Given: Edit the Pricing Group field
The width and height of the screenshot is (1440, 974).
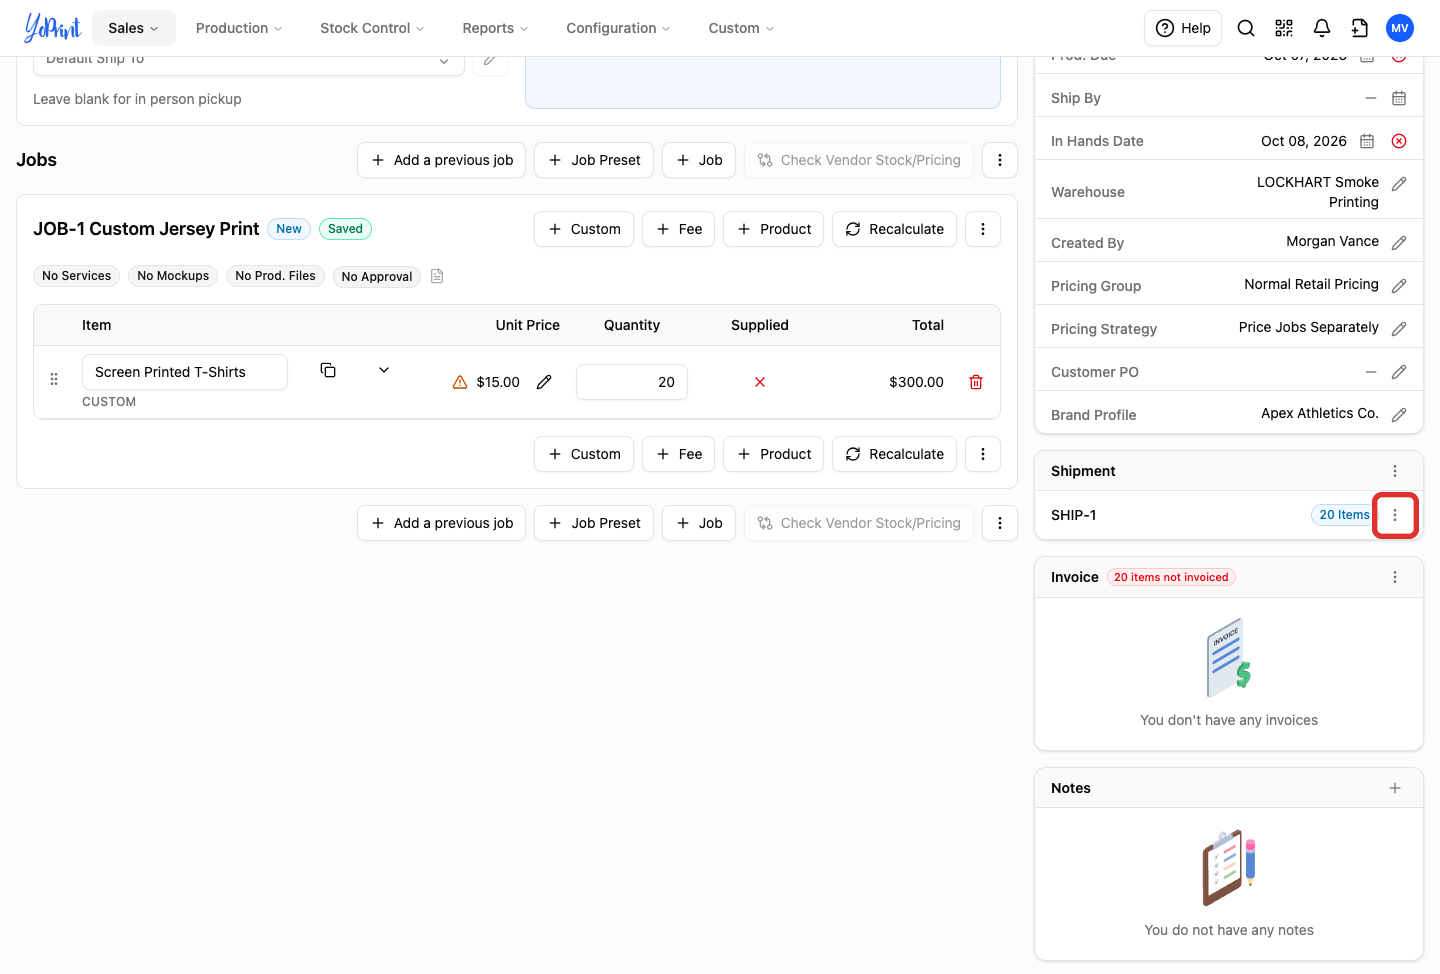Looking at the screenshot, I should click(x=1399, y=286).
